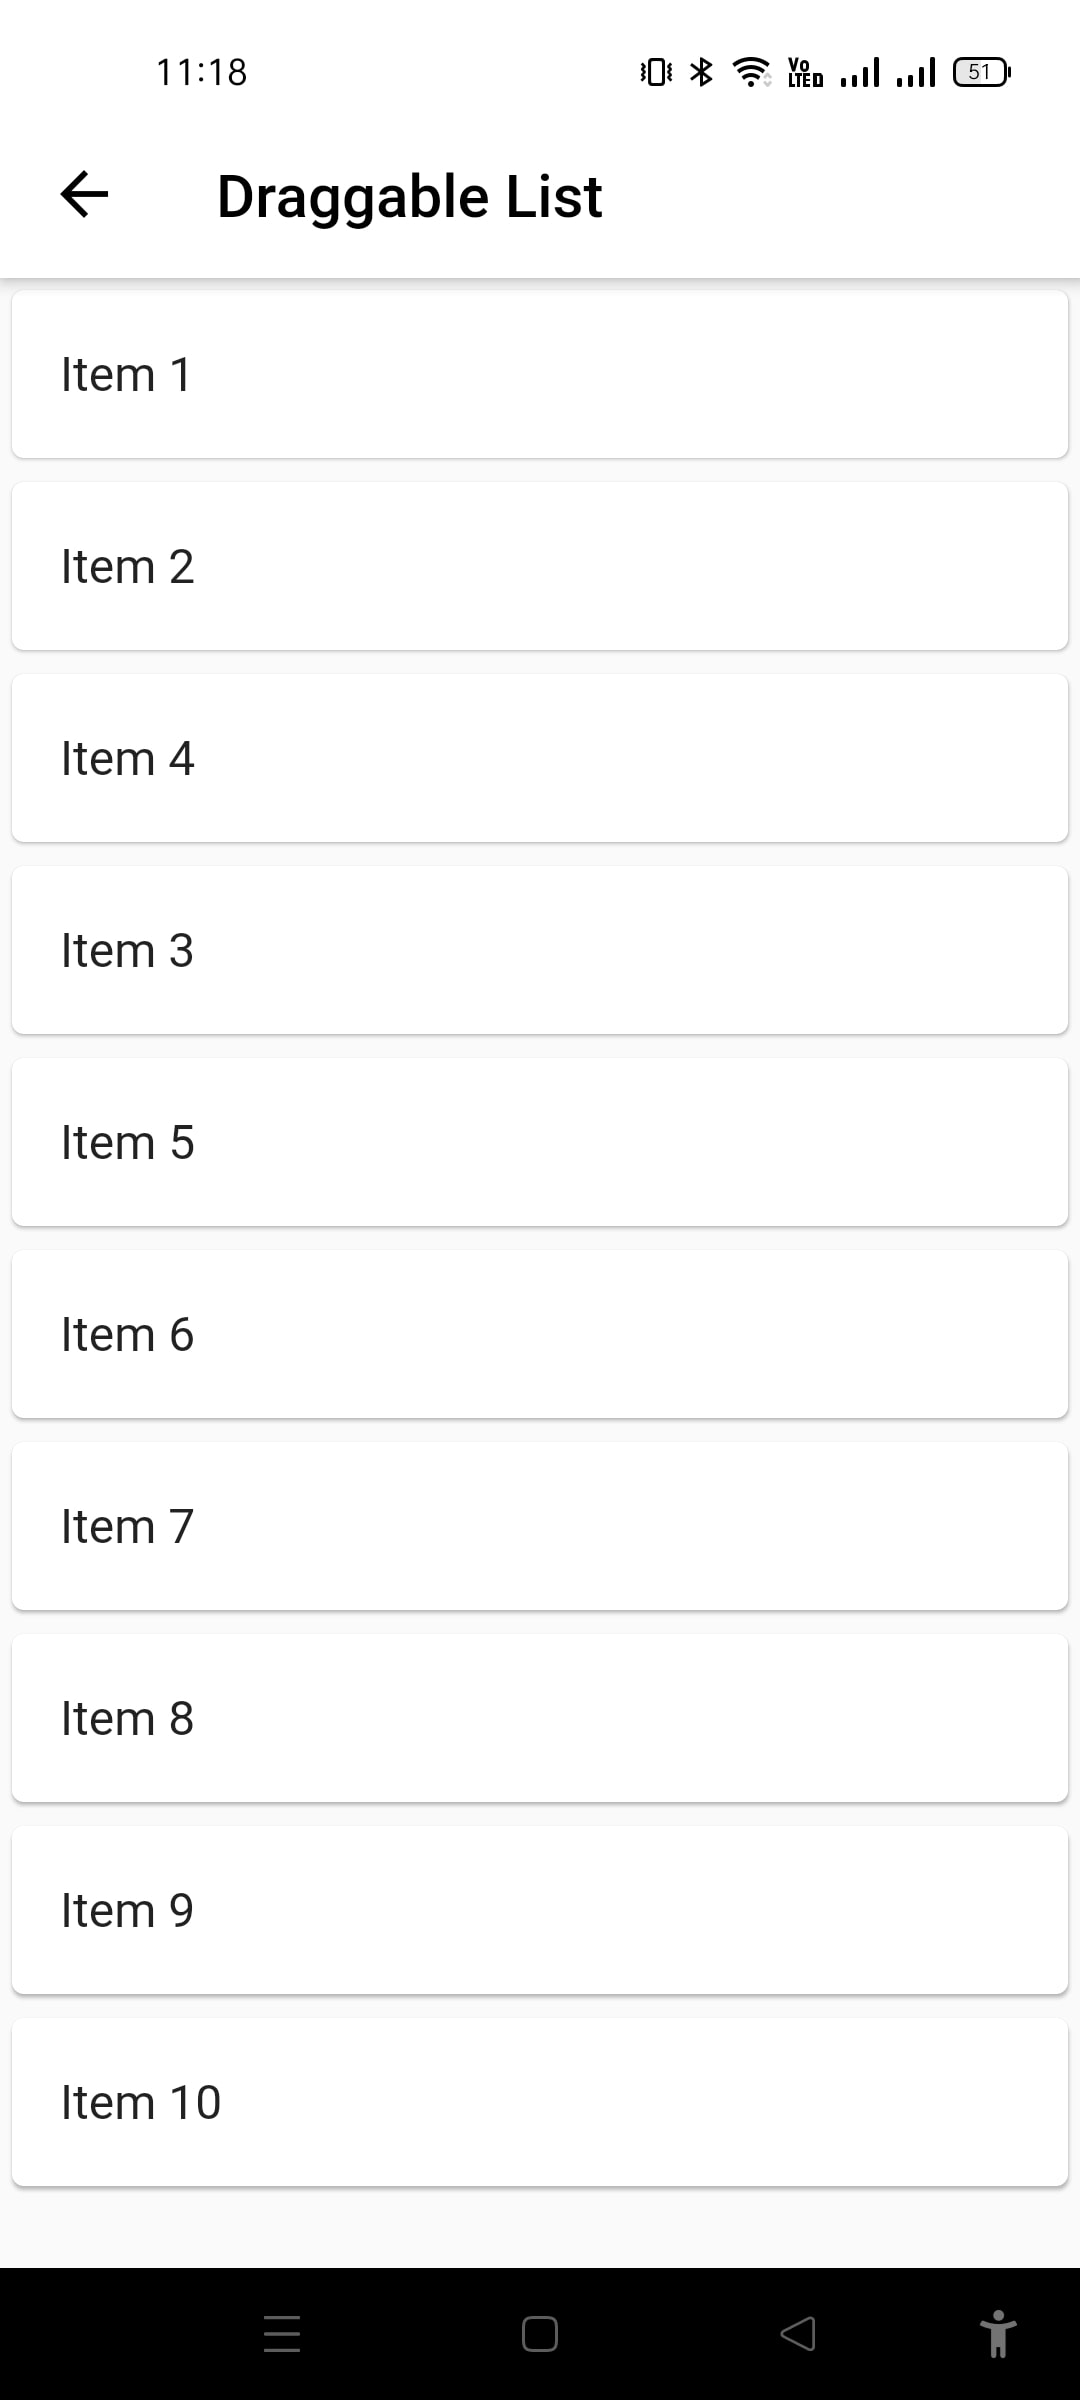This screenshot has height=2400, width=1080.
Task: Open the accessibility shortcut icon
Action: pyautogui.click(x=997, y=2333)
